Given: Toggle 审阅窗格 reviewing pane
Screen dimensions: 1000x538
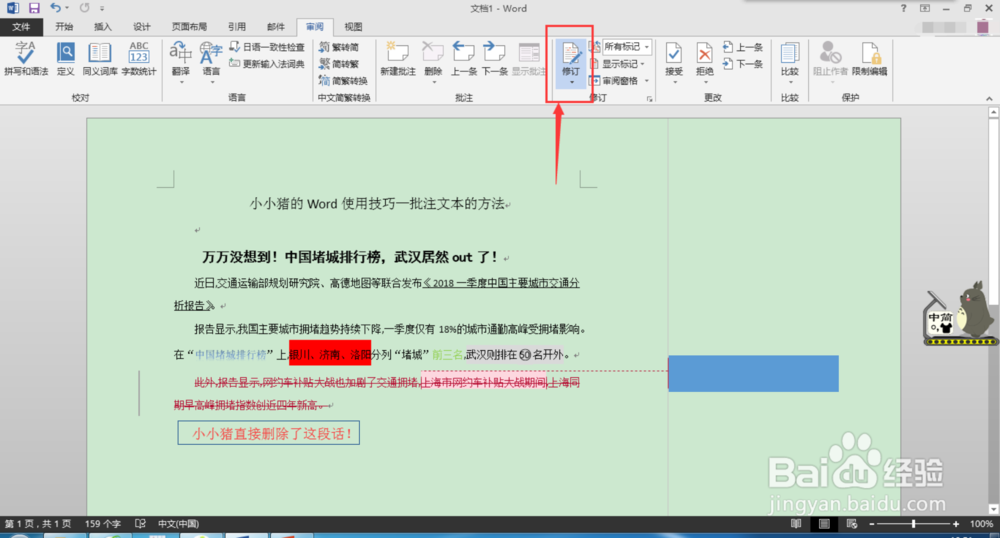Looking at the screenshot, I should [614, 81].
